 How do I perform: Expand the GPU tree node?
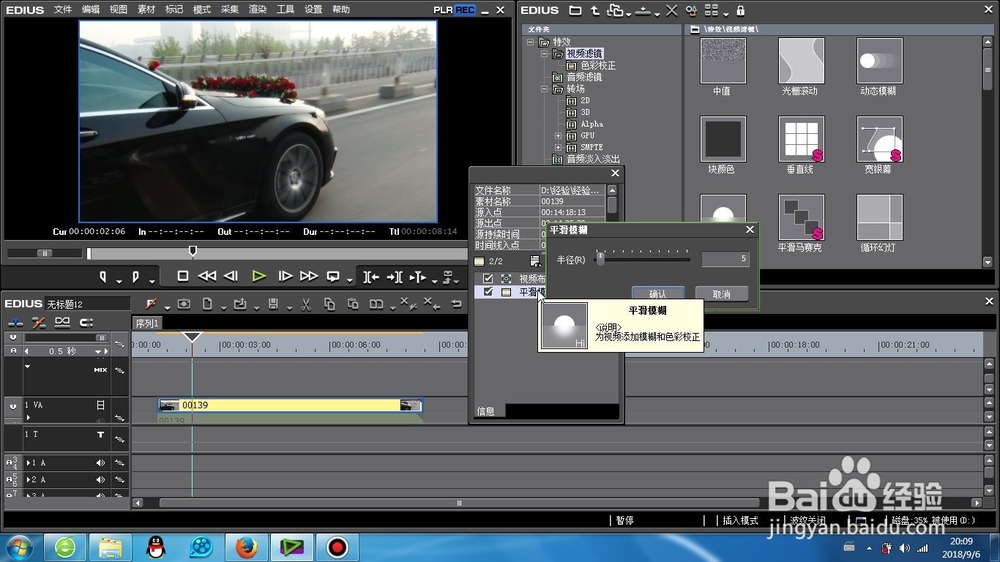point(558,136)
